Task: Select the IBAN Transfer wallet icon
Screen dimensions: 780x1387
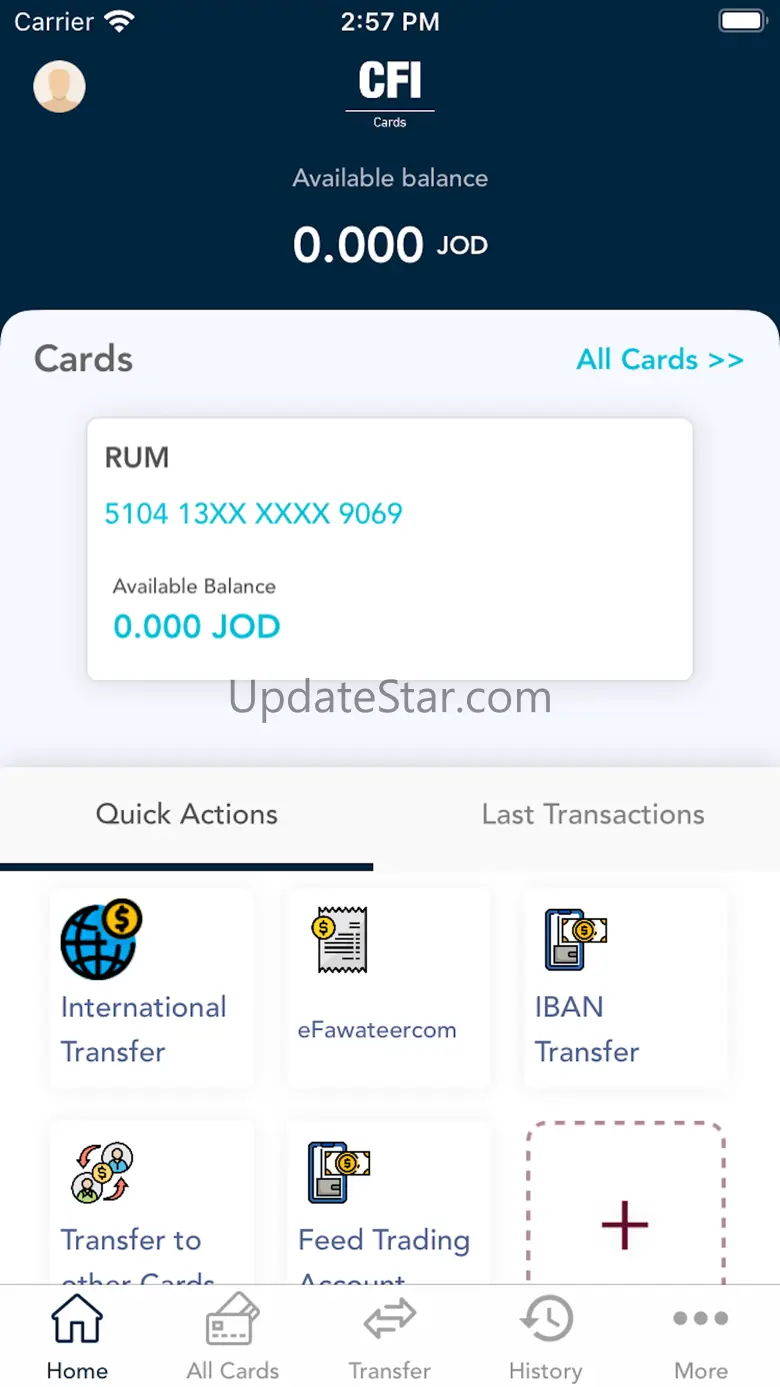Action: pos(576,939)
